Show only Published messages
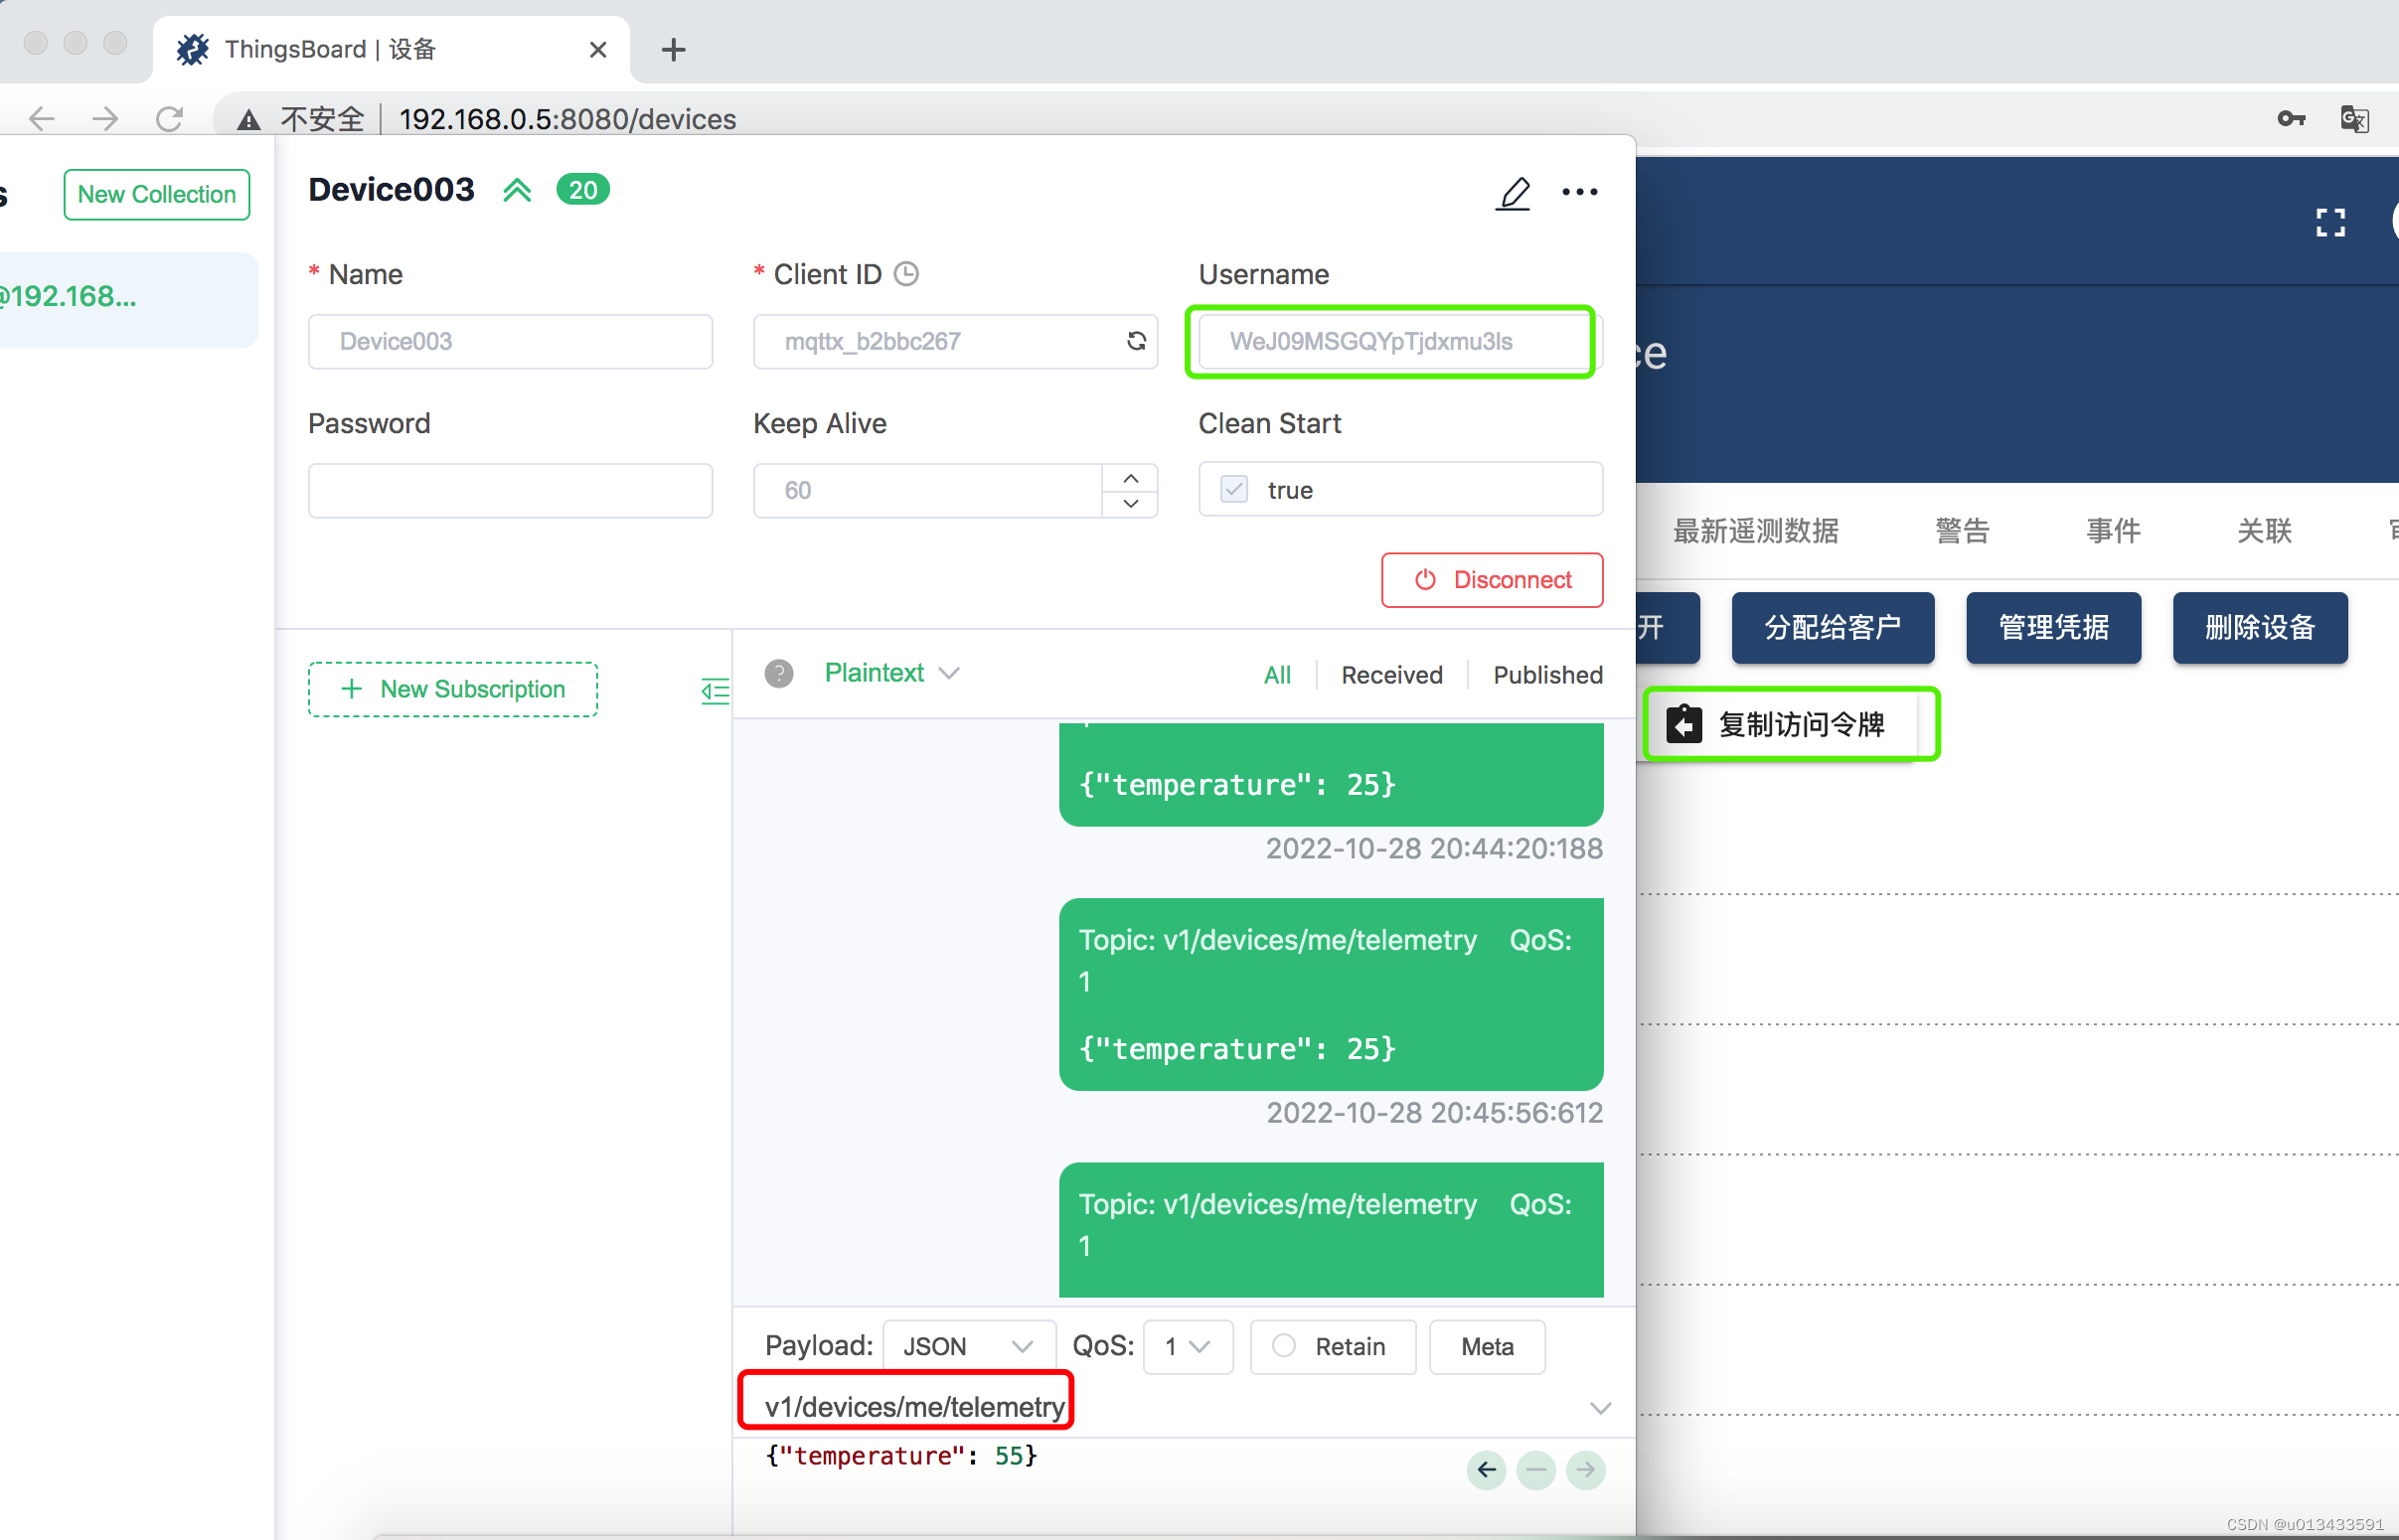The image size is (2399, 1540). [1548, 675]
